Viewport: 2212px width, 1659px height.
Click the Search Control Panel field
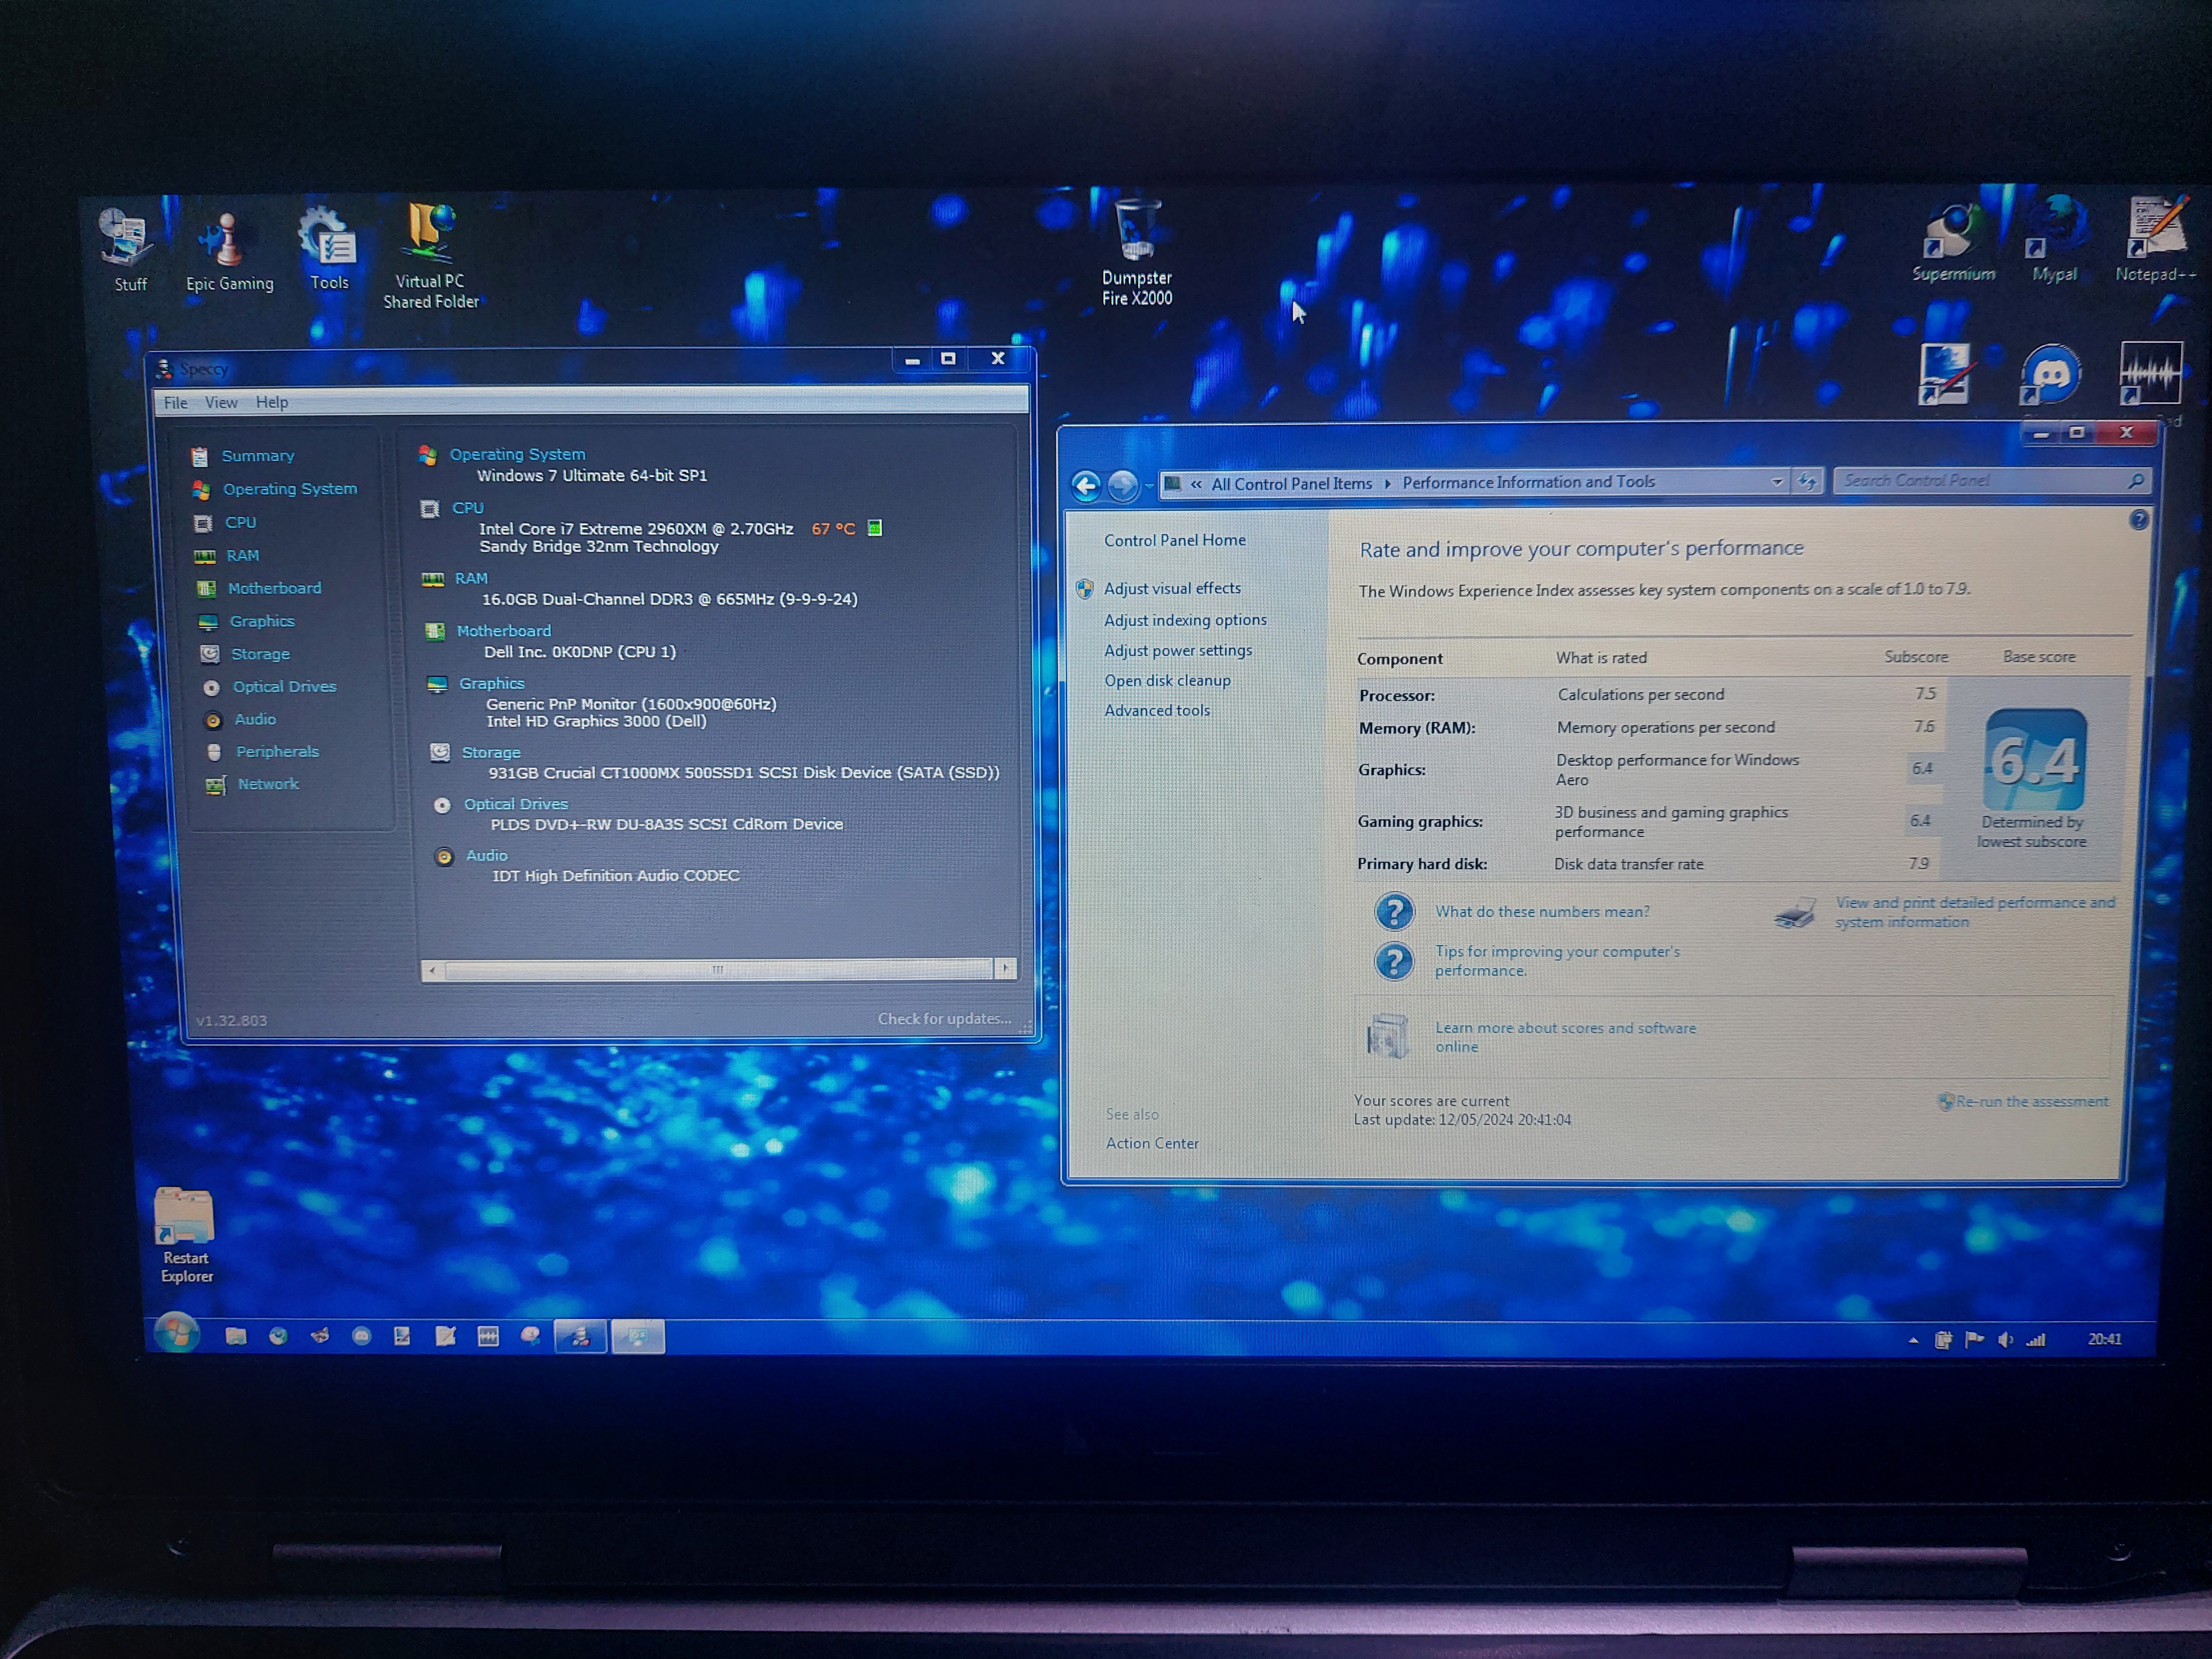tap(1990, 481)
